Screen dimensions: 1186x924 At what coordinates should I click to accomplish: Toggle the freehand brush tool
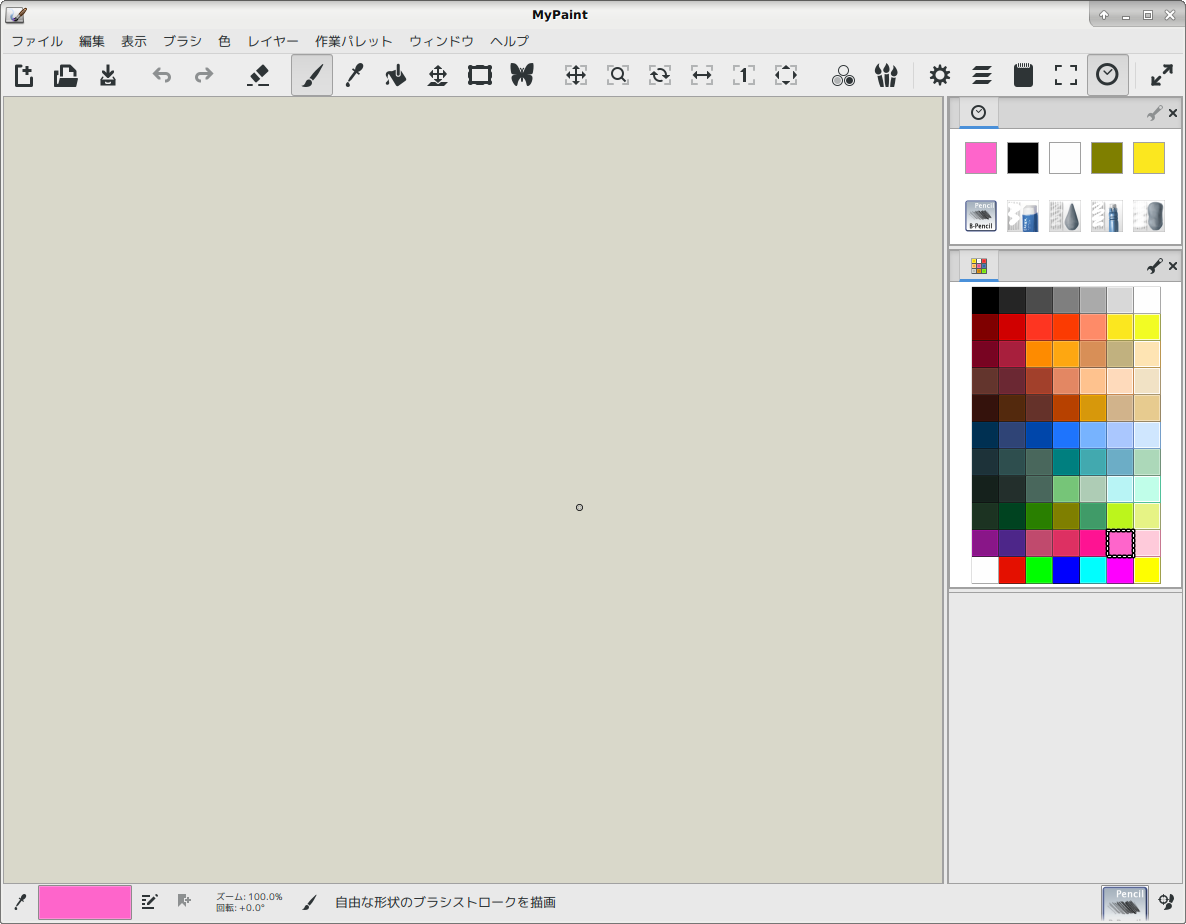(312, 75)
